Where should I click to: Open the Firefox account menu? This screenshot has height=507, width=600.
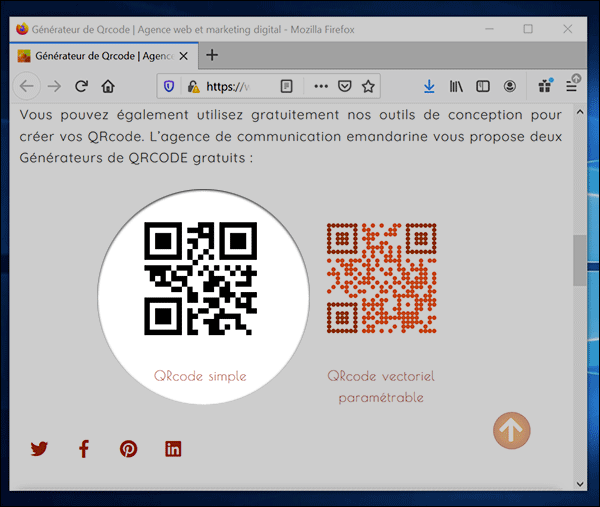(511, 87)
